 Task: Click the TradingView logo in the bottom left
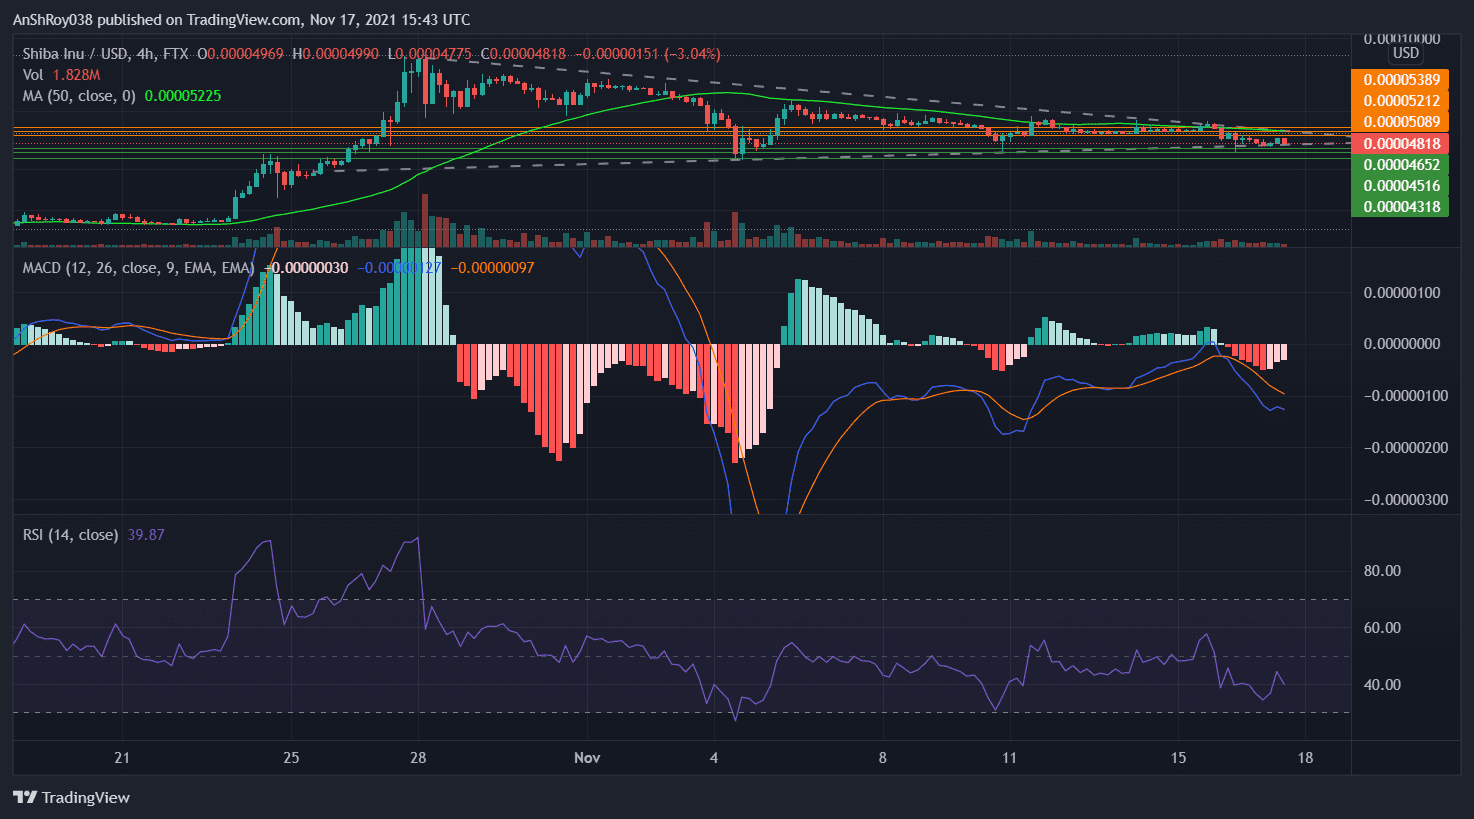[x=70, y=798]
